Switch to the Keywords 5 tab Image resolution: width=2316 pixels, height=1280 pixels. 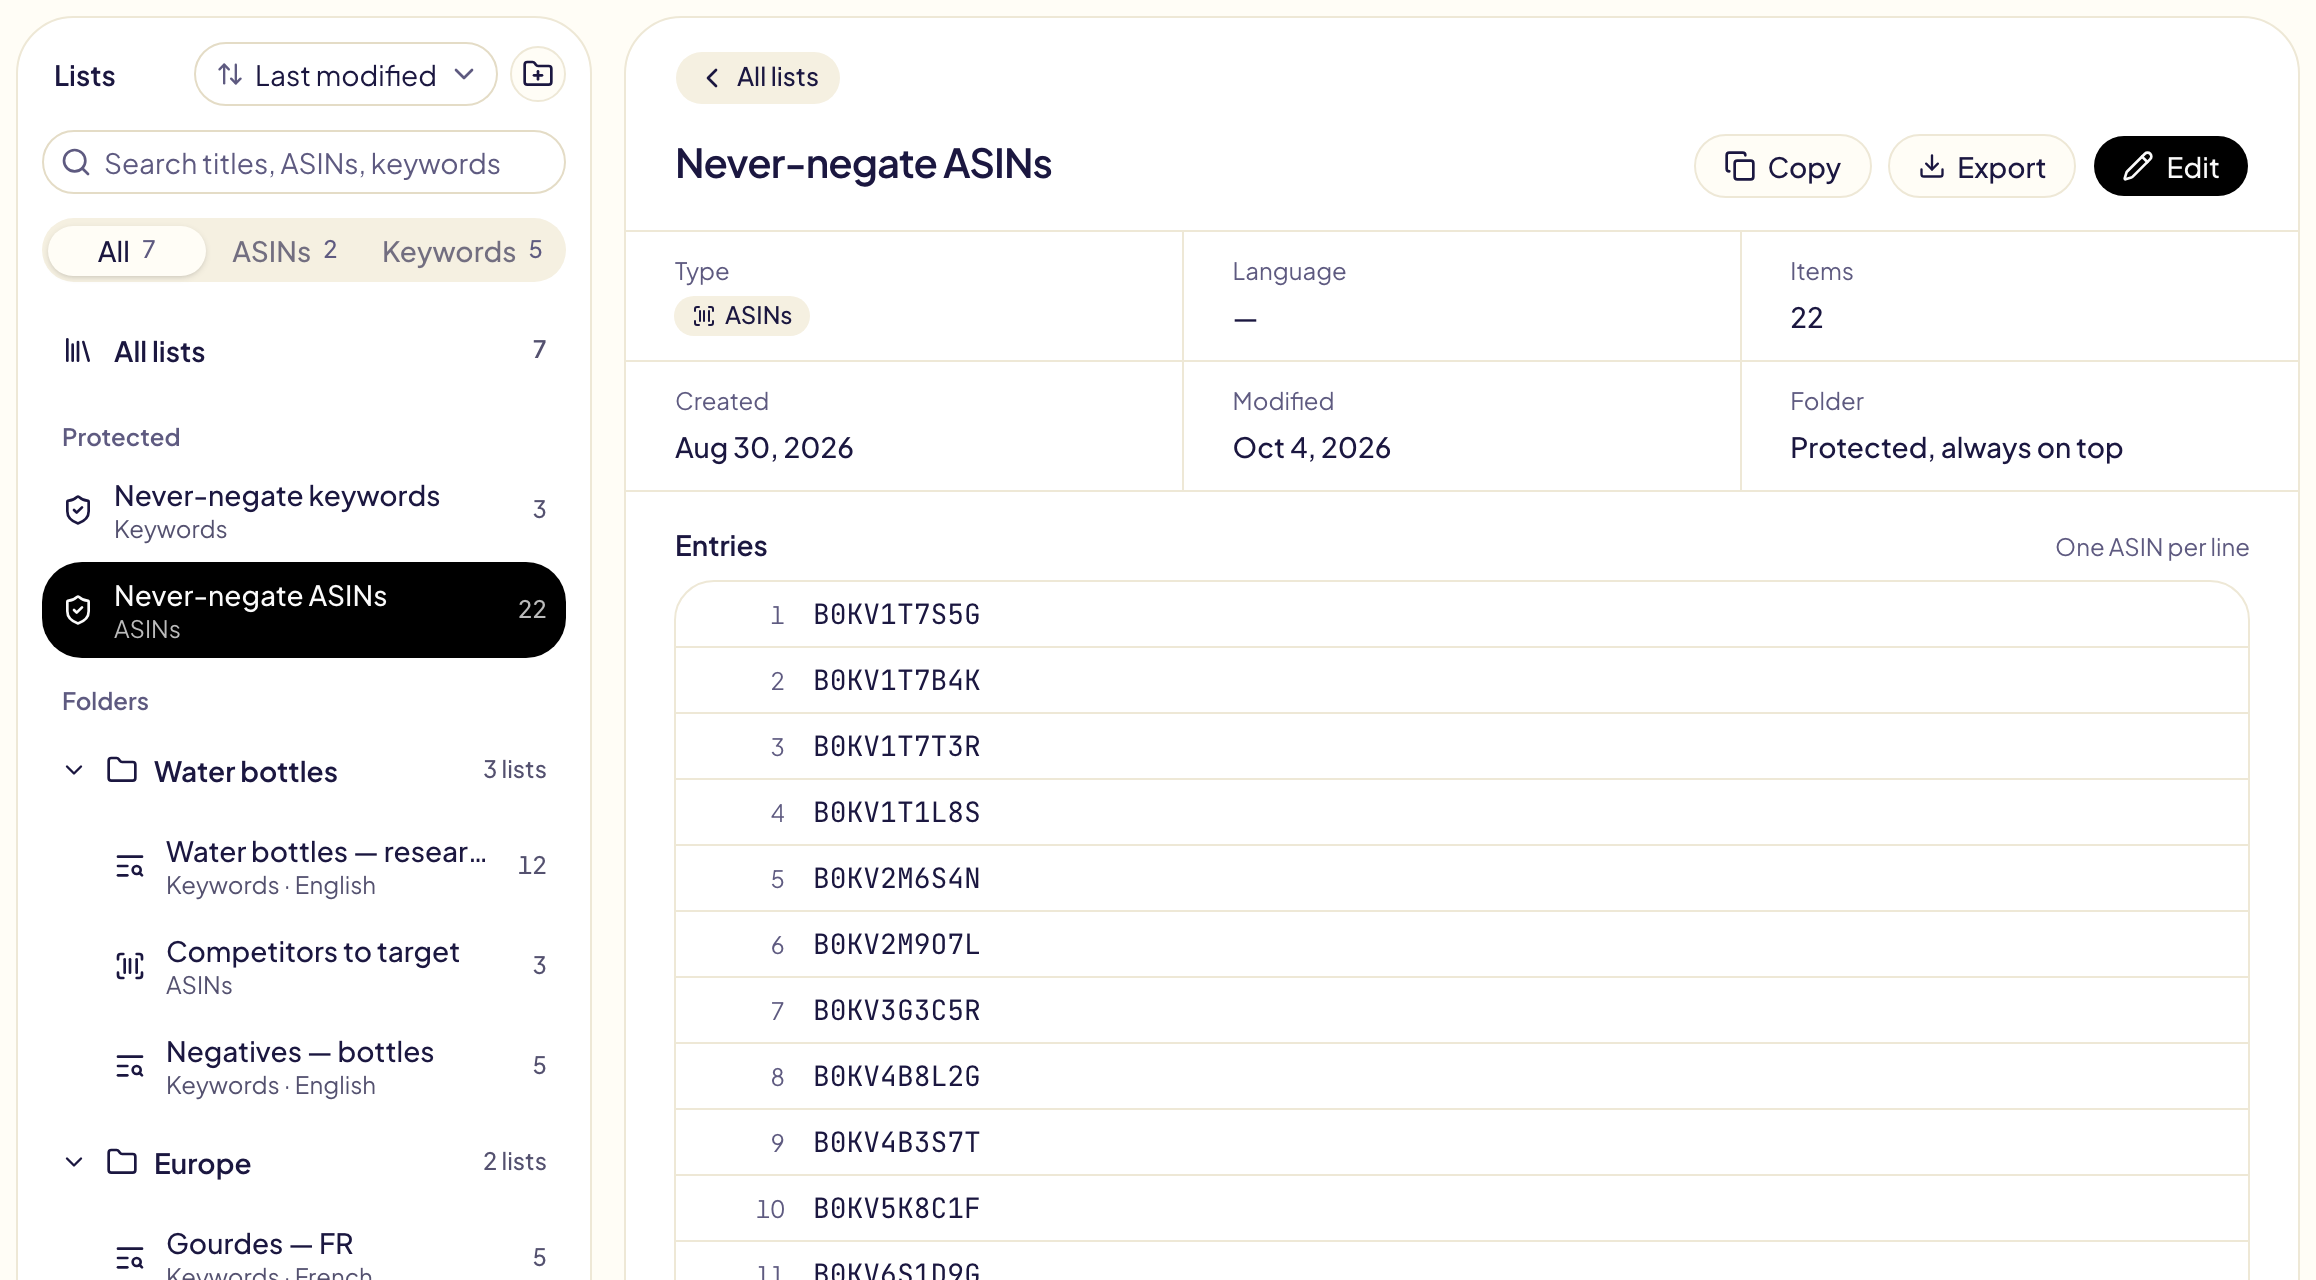(462, 250)
